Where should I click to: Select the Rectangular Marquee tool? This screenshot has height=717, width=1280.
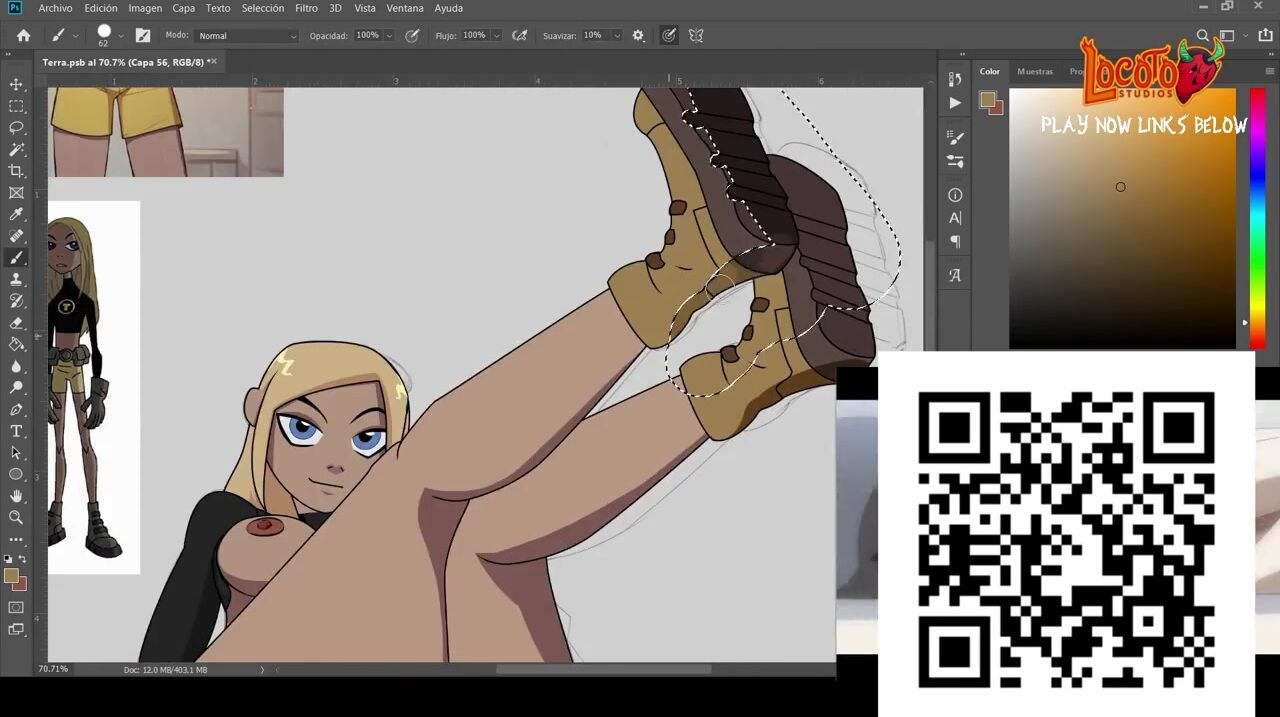[16, 106]
